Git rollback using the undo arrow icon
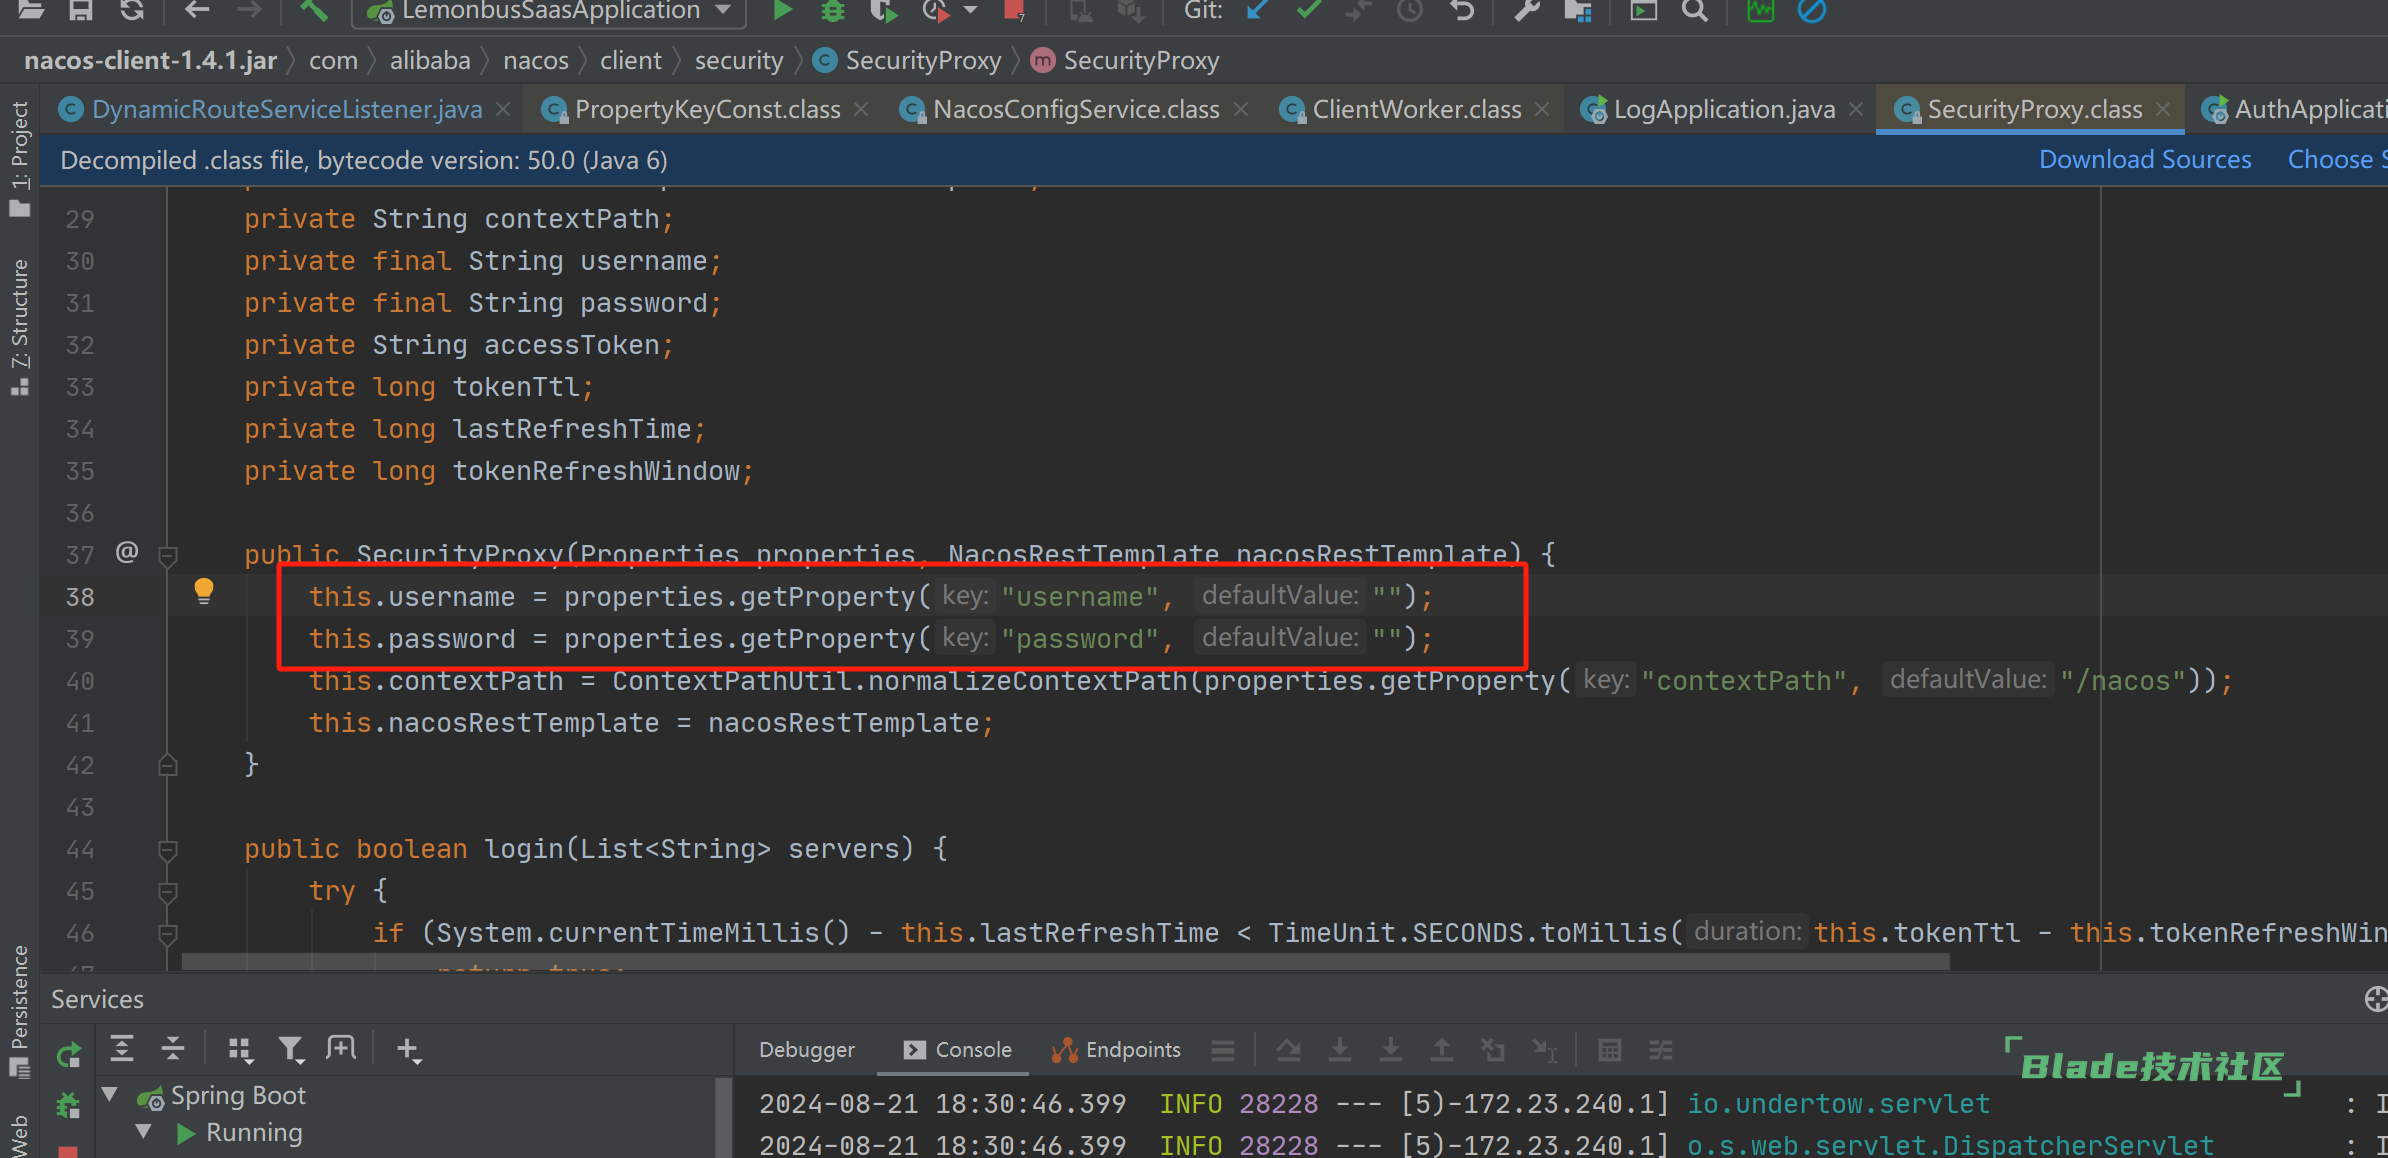Screen dimensions: 2388x1158 [1462, 10]
